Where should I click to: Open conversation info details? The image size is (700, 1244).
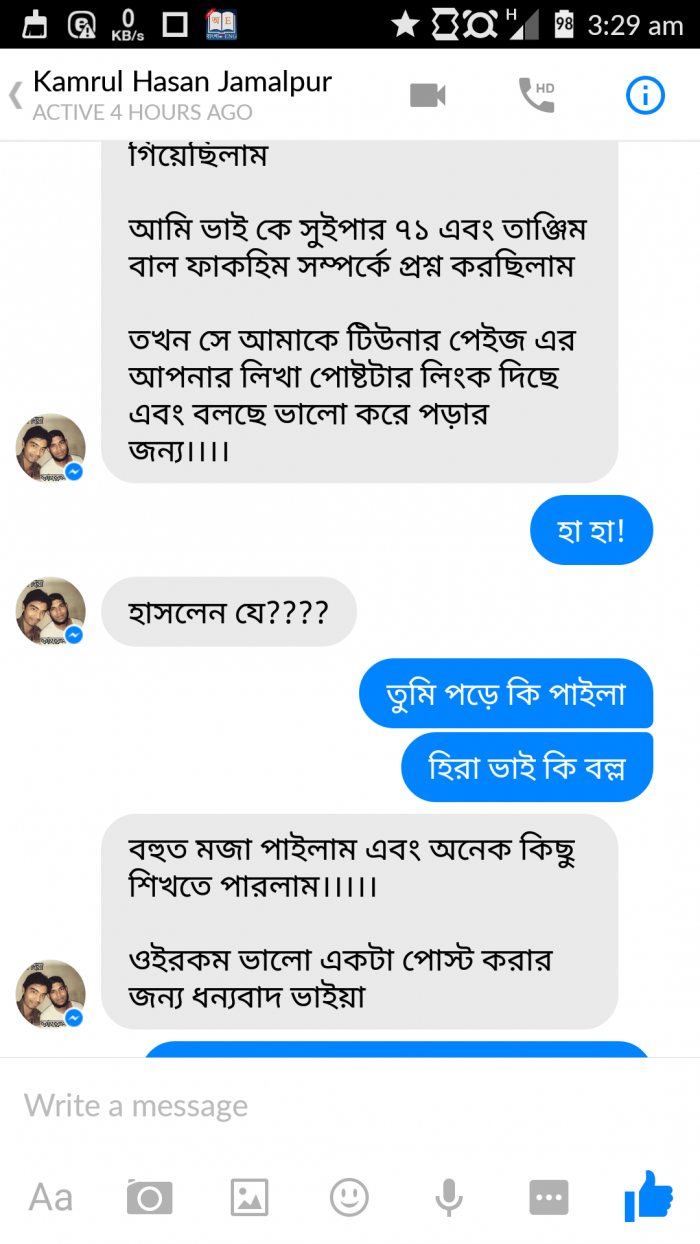(x=645, y=95)
